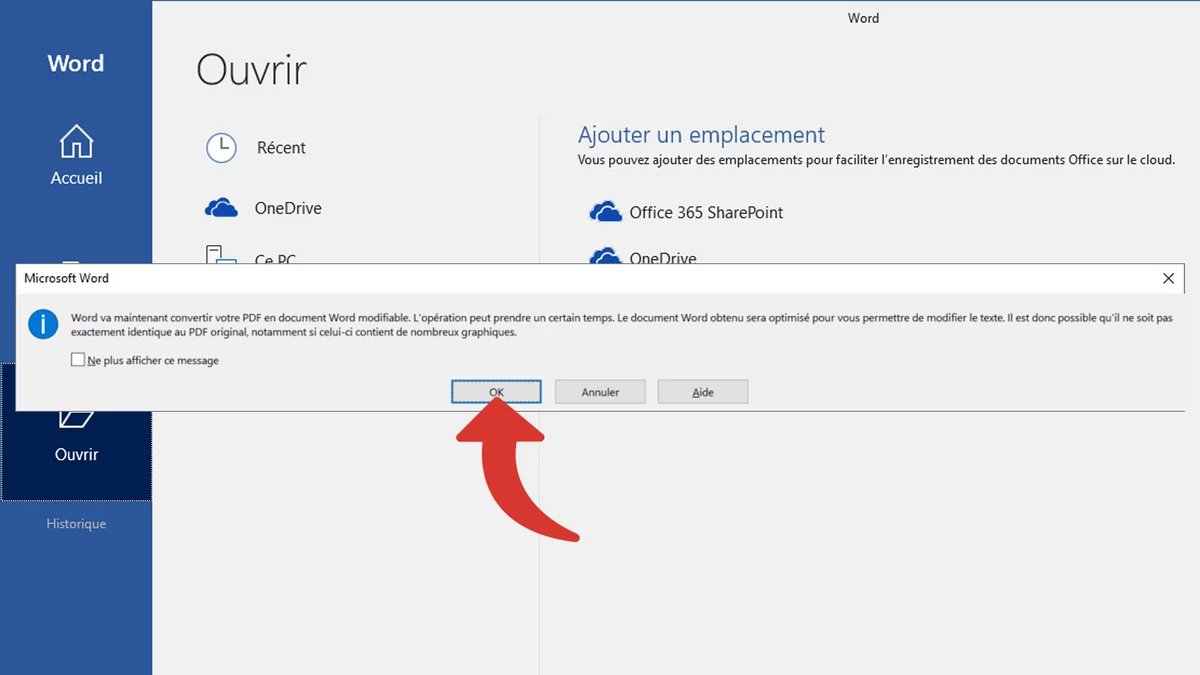The height and width of the screenshot is (675, 1200).
Task: Click the Ouvrir folder icon in sidebar
Action: tap(76, 418)
